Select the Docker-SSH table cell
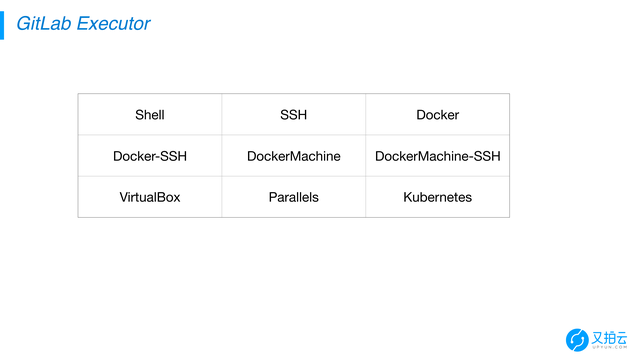This screenshot has width=640, height=360. click(150, 156)
